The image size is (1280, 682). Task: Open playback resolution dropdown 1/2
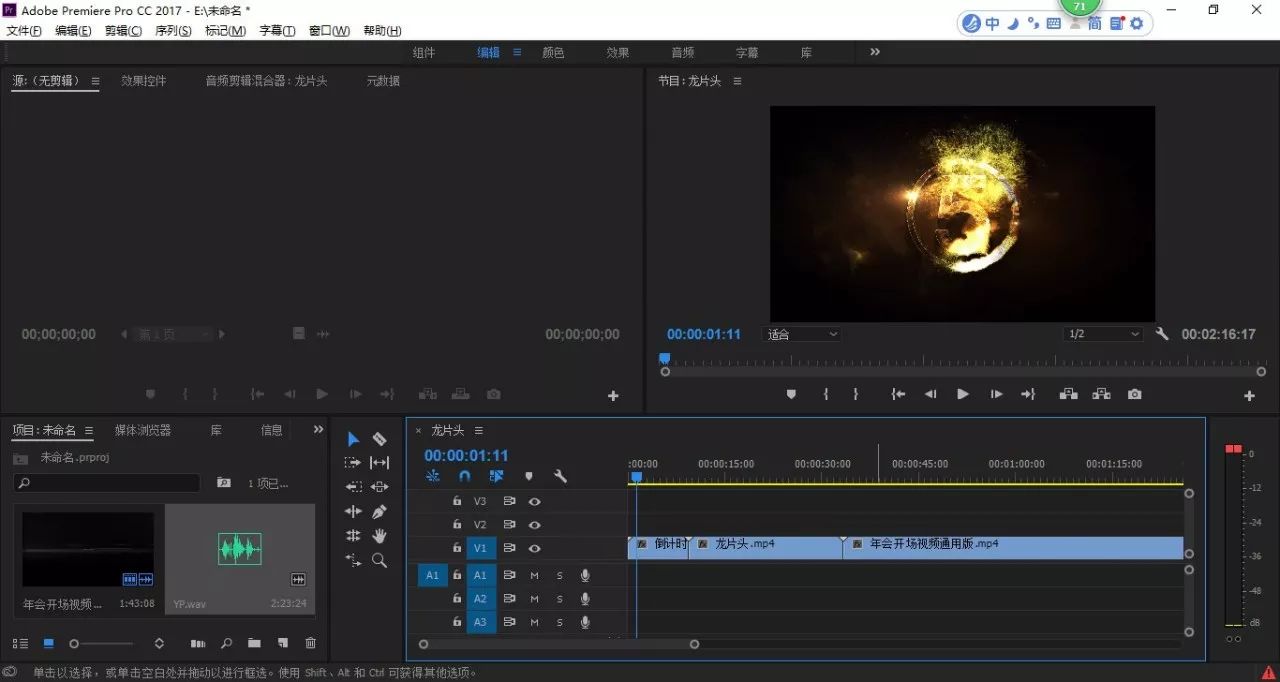point(1103,334)
